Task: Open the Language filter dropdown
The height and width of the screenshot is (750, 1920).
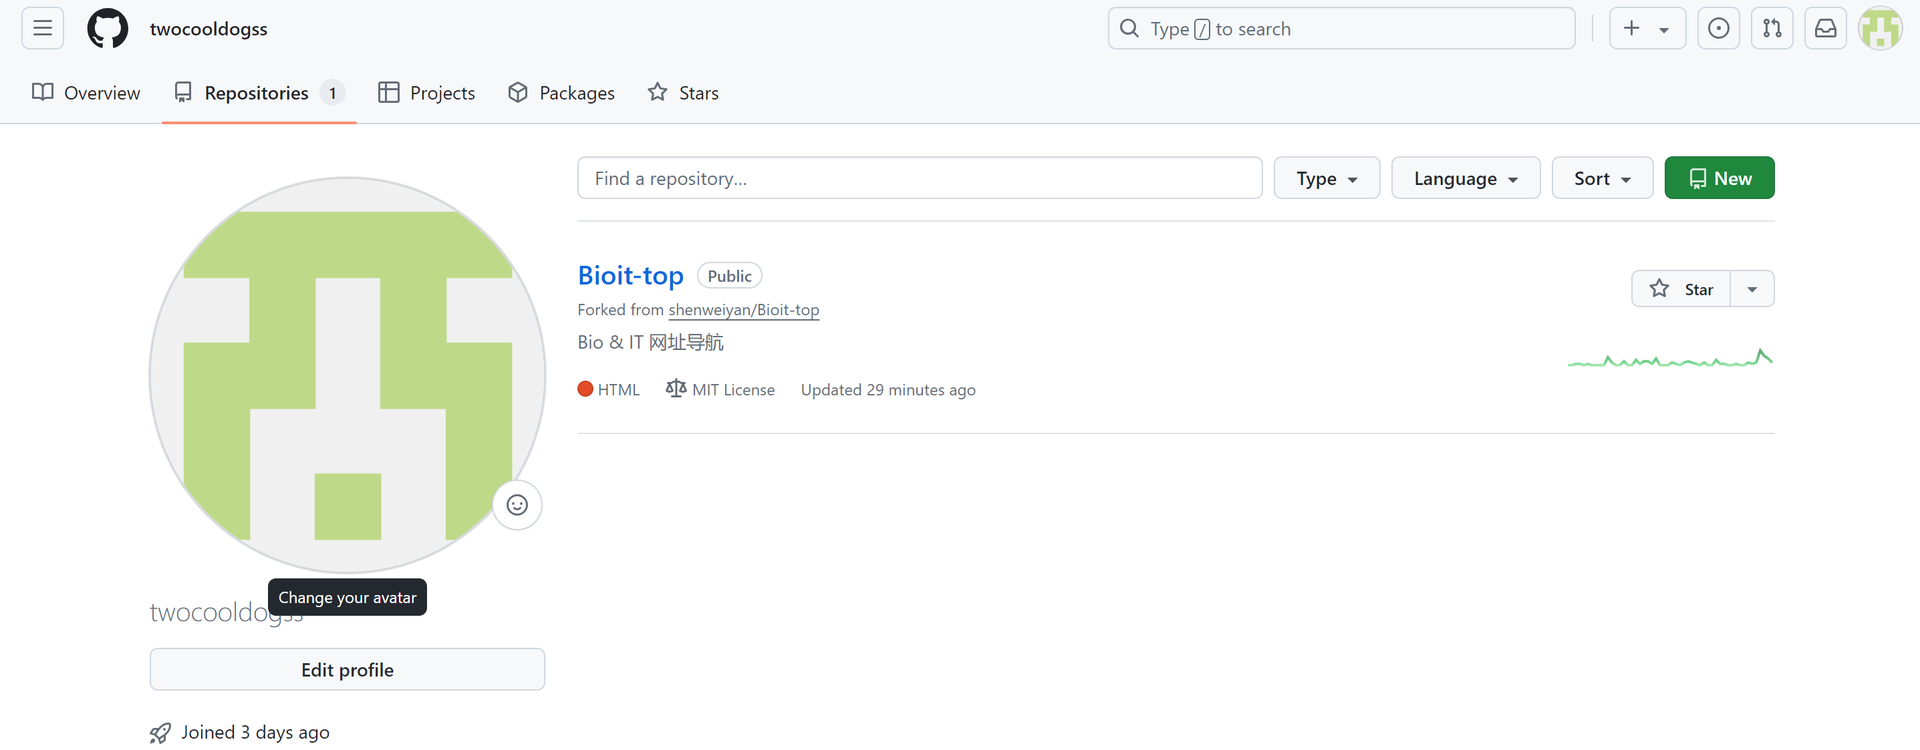Action: [x=1465, y=178]
